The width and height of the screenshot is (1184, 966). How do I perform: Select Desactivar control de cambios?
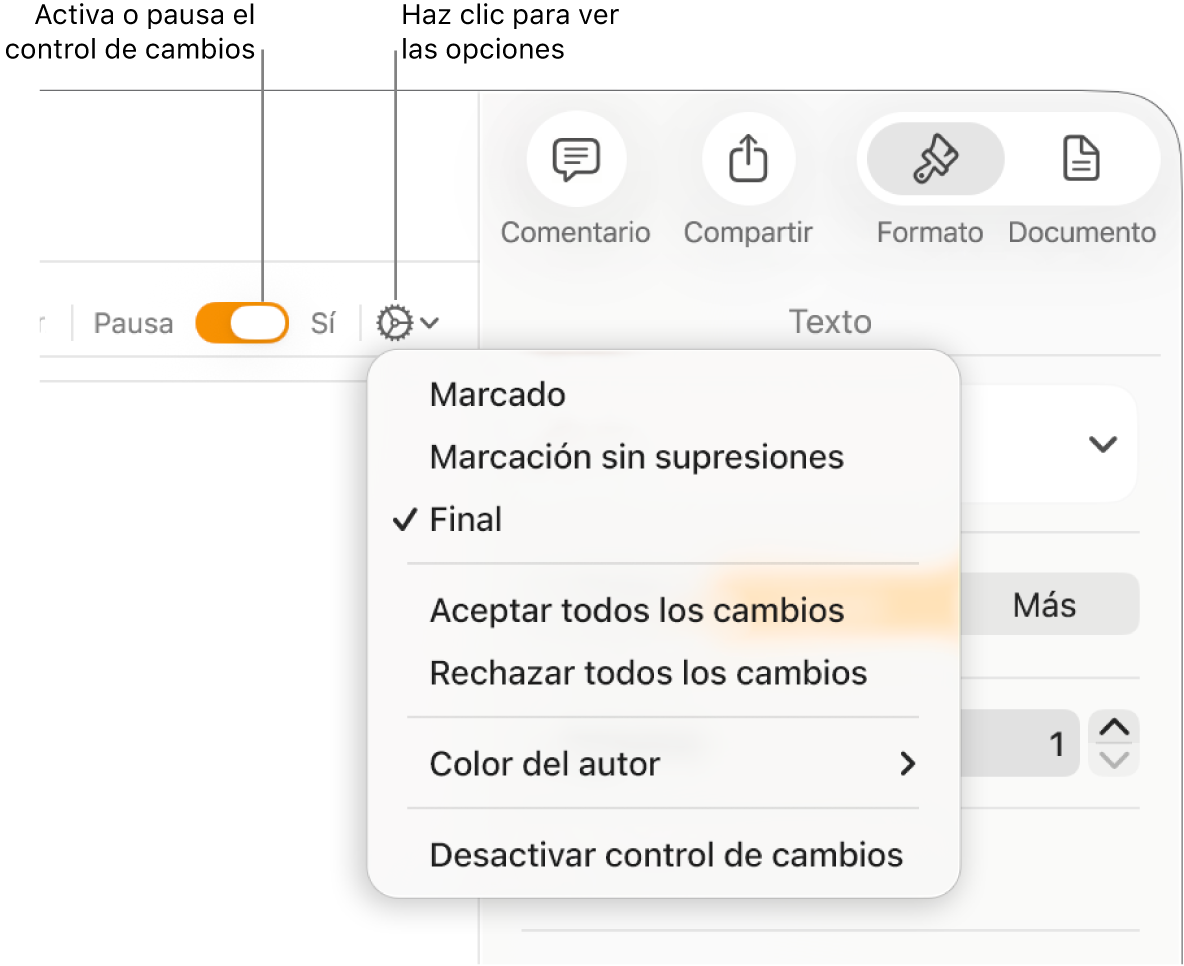pyautogui.click(x=666, y=855)
